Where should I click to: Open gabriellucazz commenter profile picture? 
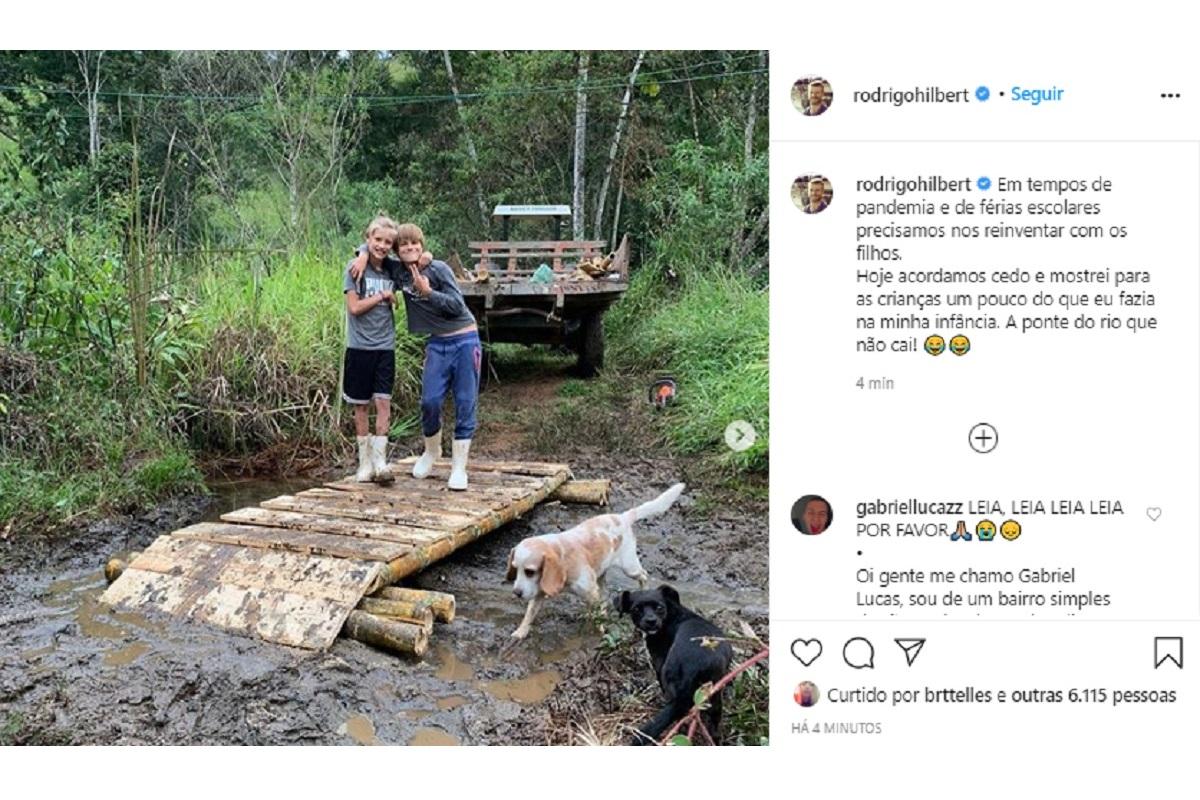click(x=811, y=515)
